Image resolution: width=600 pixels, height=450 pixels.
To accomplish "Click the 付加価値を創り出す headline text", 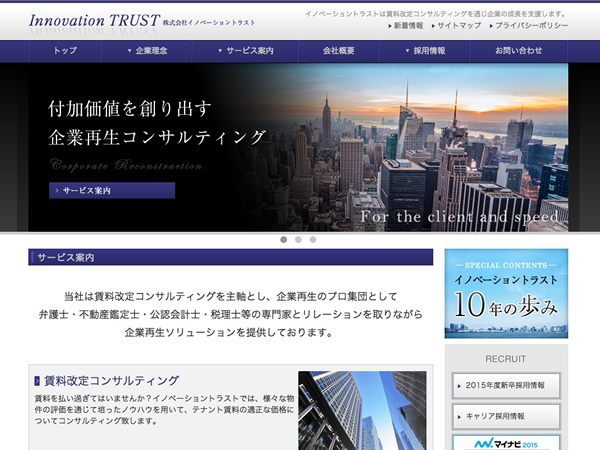I will [x=130, y=109].
